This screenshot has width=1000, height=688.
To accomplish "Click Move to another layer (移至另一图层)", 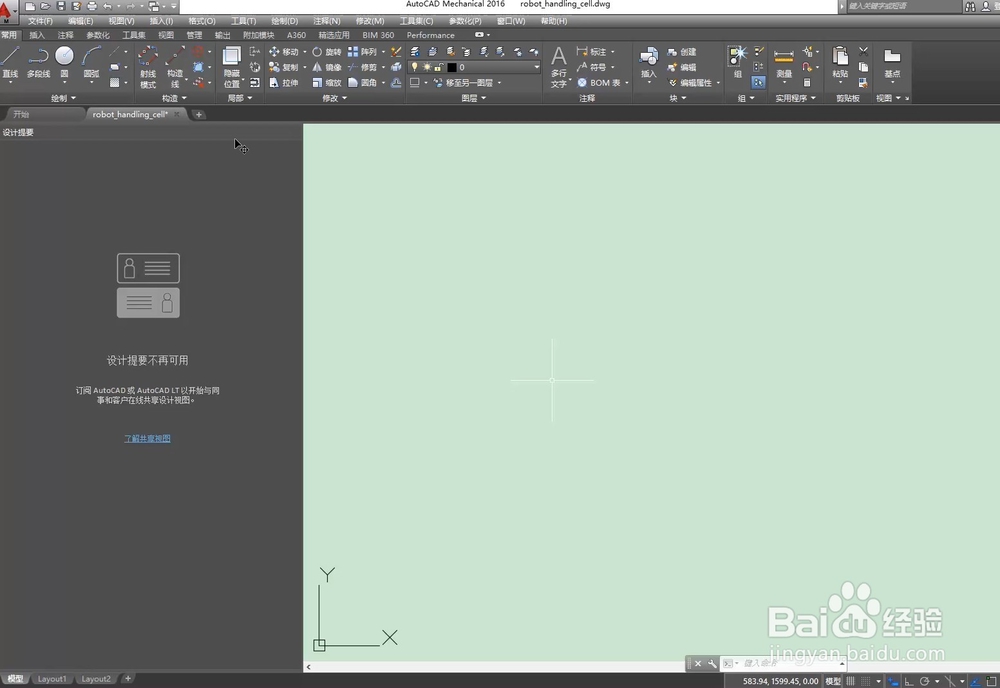I will coord(464,83).
